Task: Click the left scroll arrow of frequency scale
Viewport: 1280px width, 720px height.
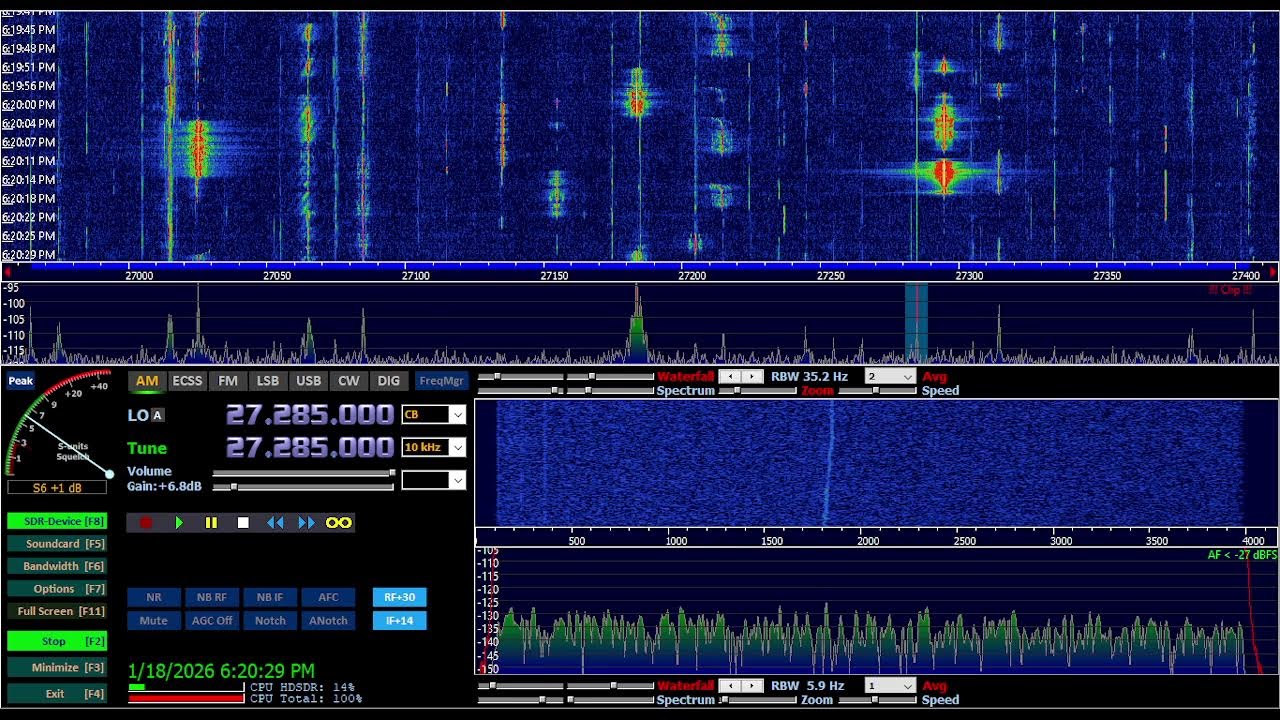Action: [8, 272]
